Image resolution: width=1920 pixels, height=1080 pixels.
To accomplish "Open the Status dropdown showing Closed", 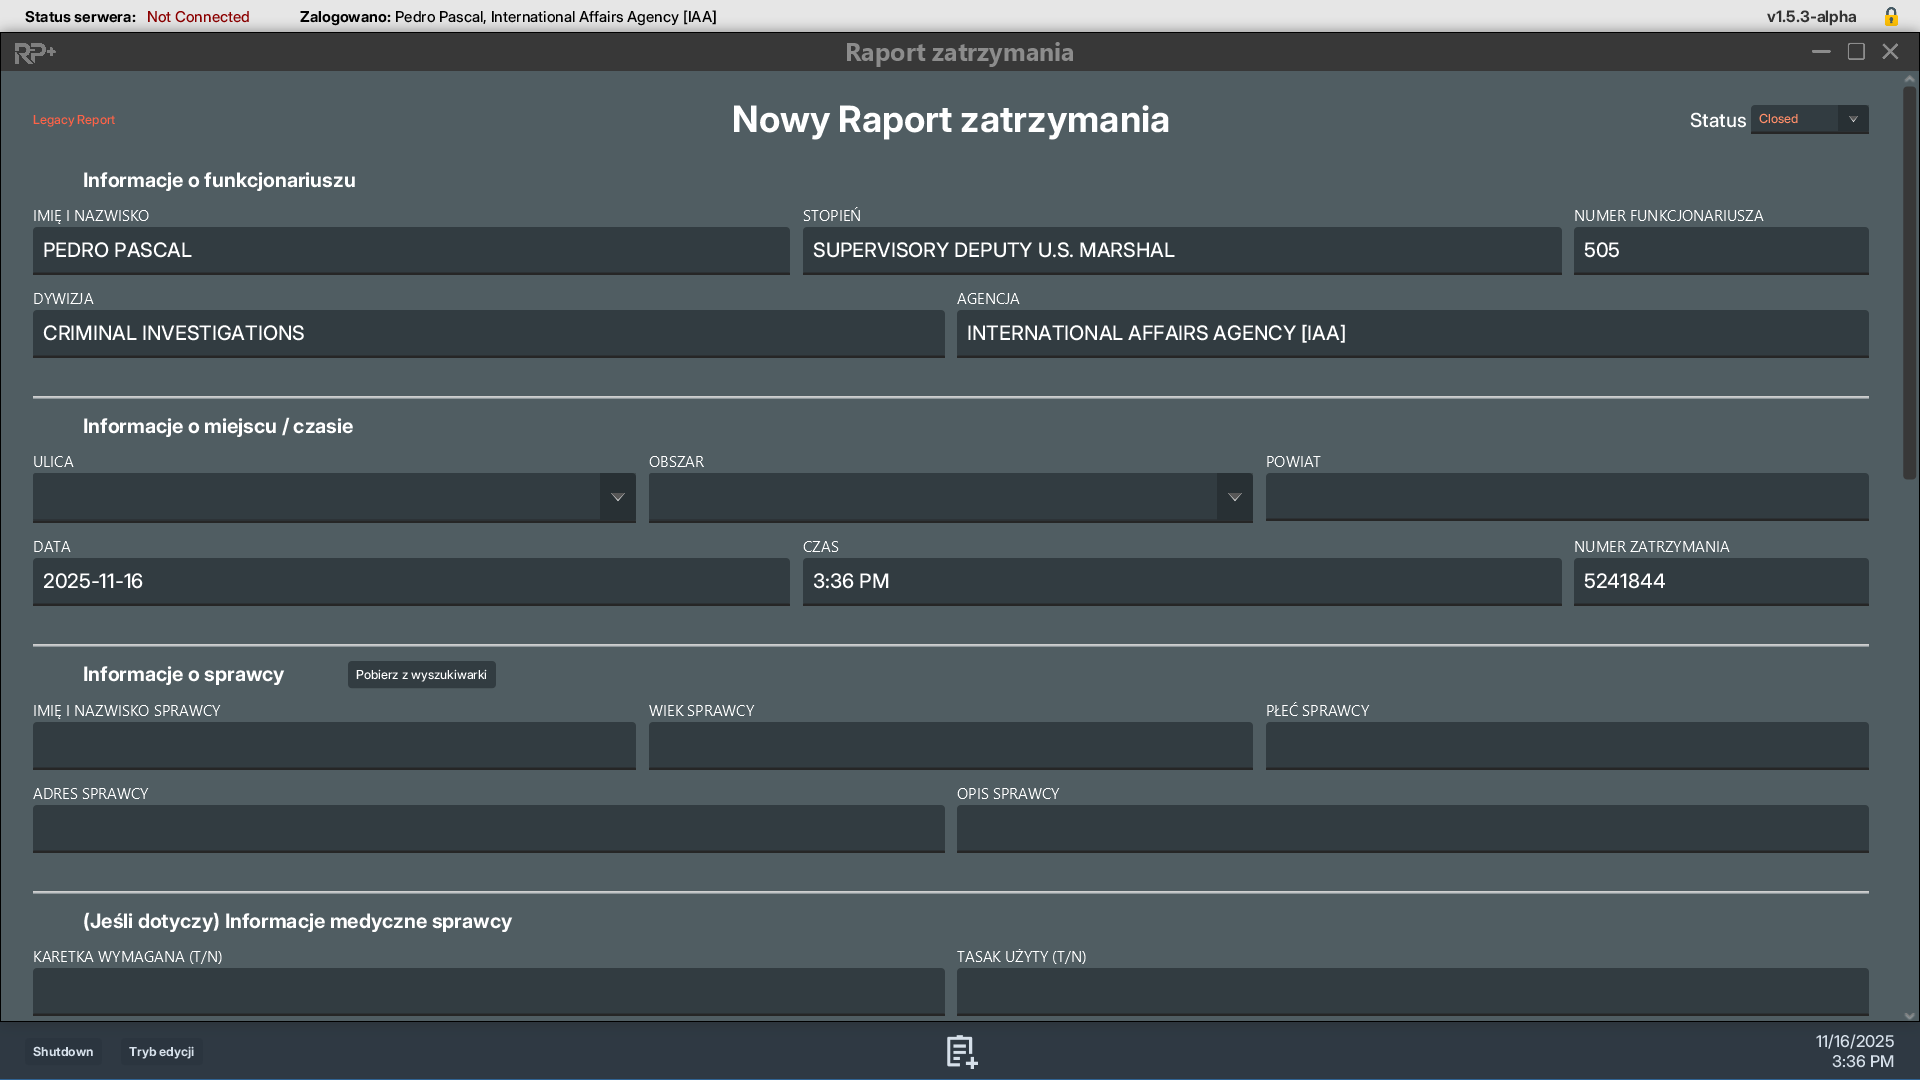I will point(1809,119).
